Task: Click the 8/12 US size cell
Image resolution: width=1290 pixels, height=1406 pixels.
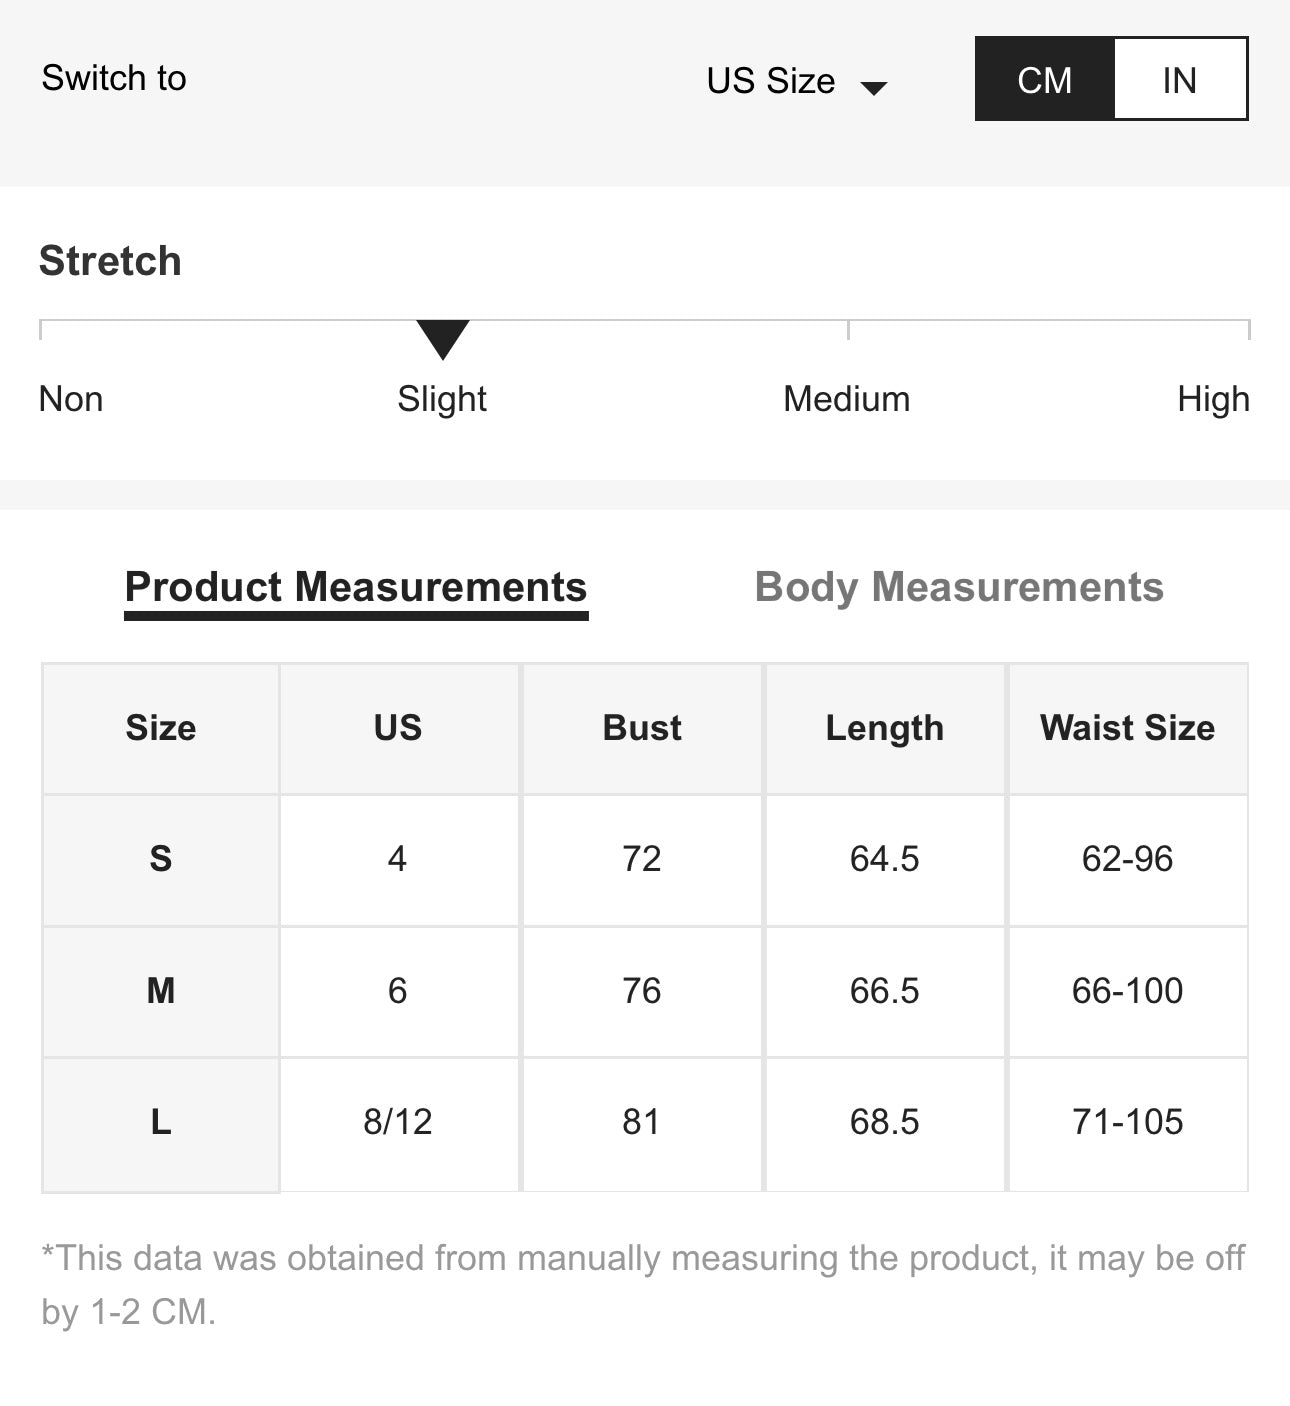Action: [398, 1122]
